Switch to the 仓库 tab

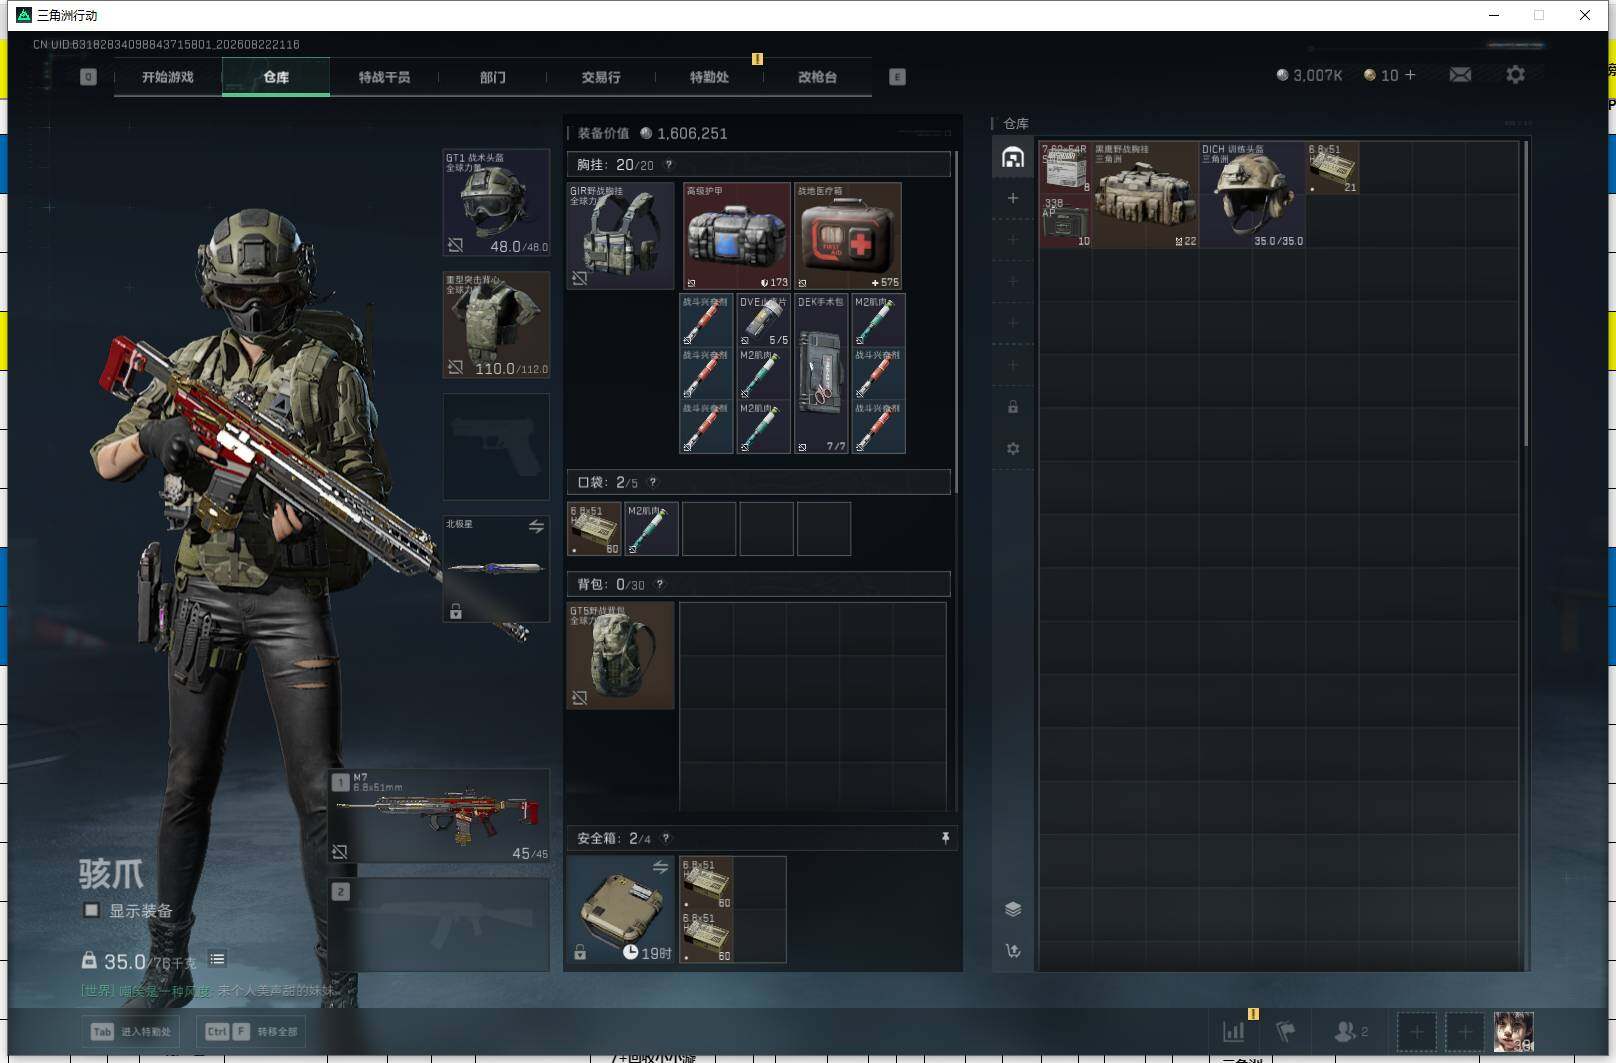pos(276,77)
